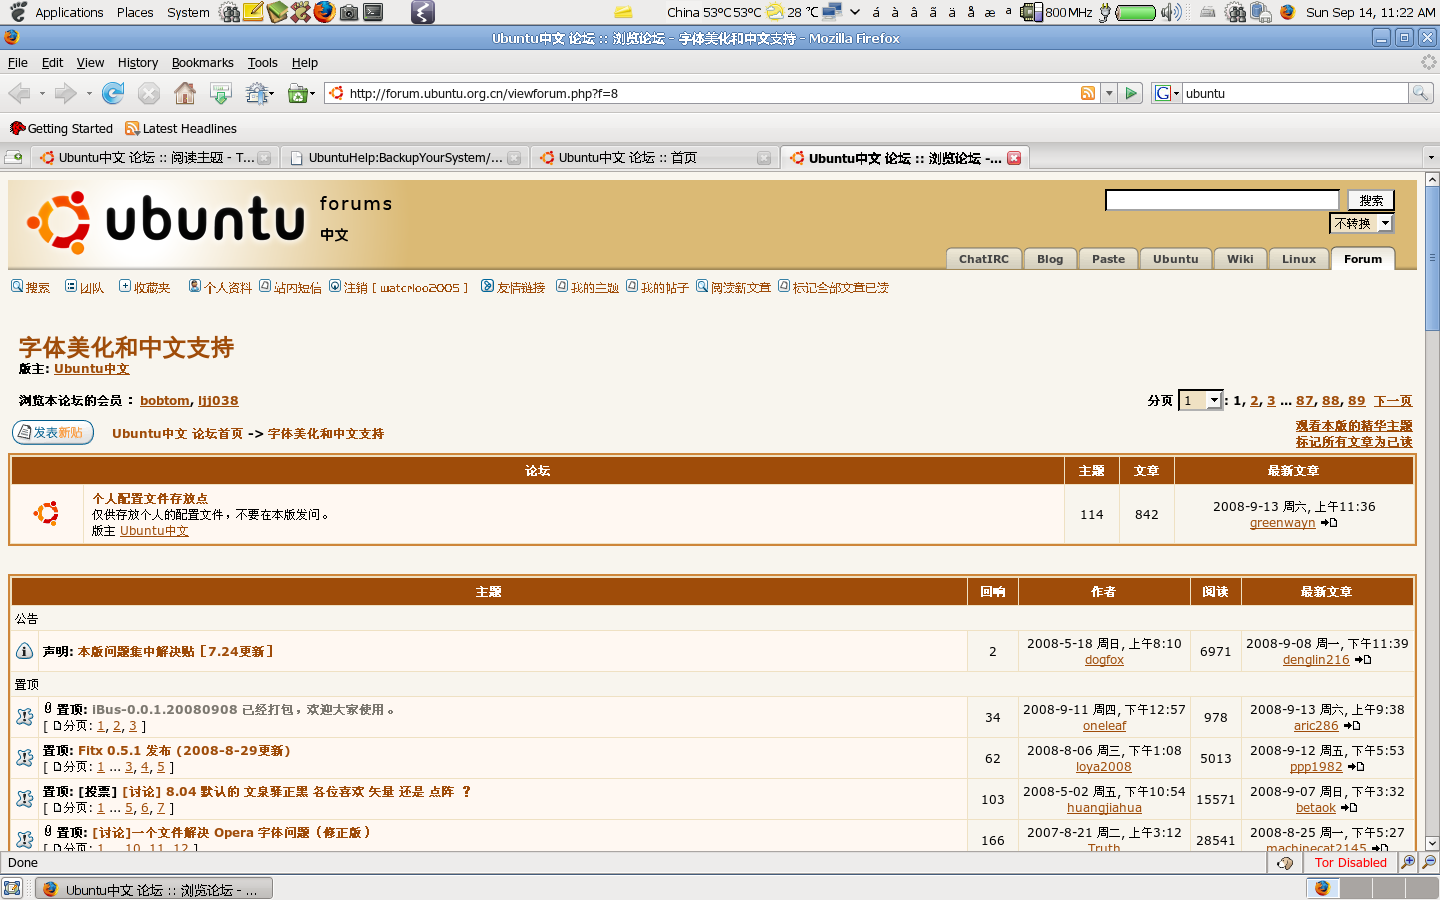The height and width of the screenshot is (900, 1440).
Task: Open the 个人配置文件存放点 subforum link
Action: (150, 498)
